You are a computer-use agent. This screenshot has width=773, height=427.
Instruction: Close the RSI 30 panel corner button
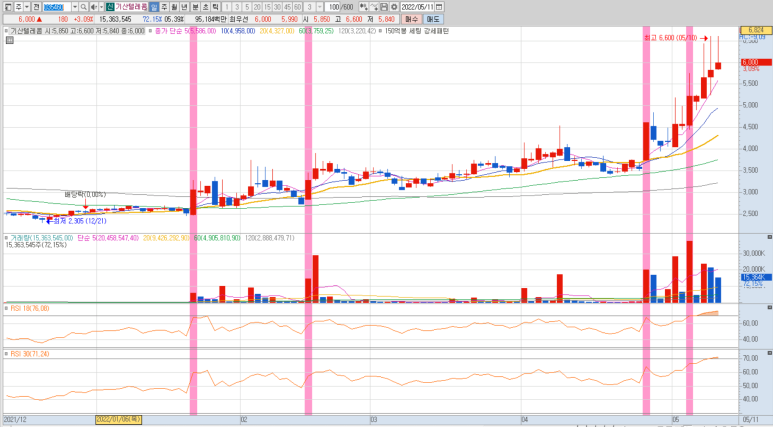click(x=769, y=353)
